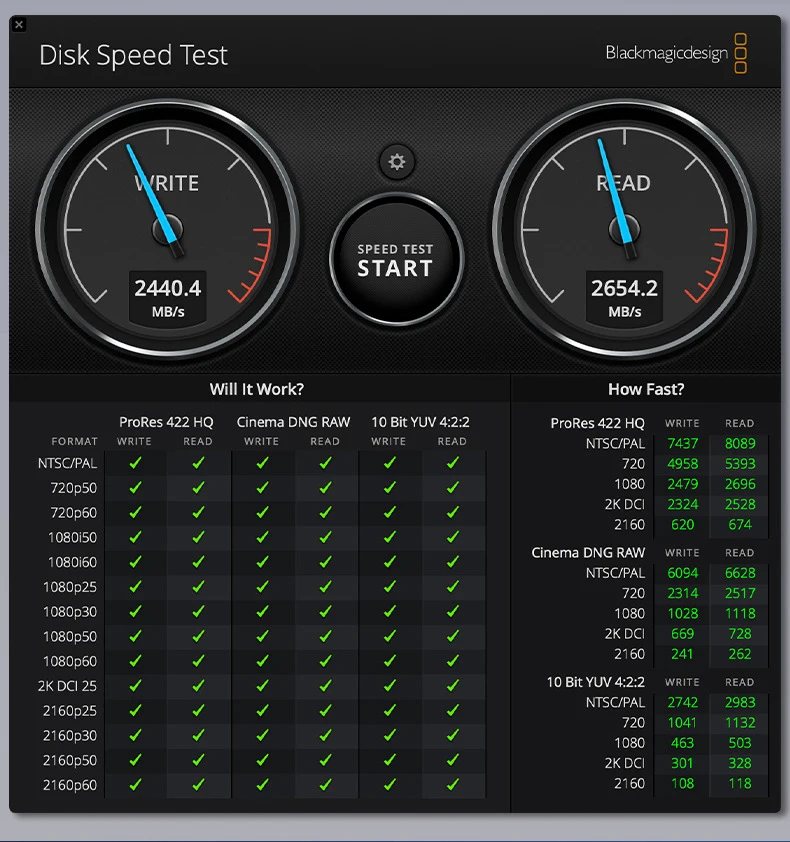Click Cinema DNG RAW write checkmark for 2160p60

pos(262,784)
